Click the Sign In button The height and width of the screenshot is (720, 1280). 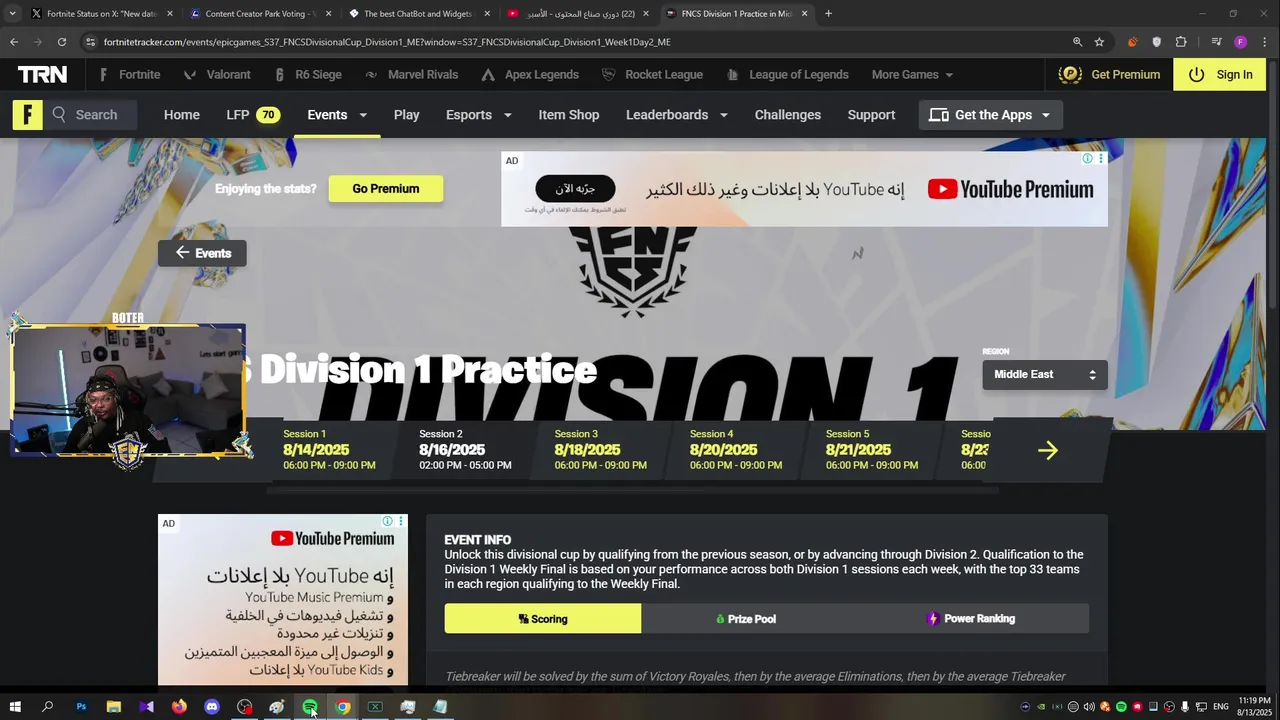click(1220, 75)
